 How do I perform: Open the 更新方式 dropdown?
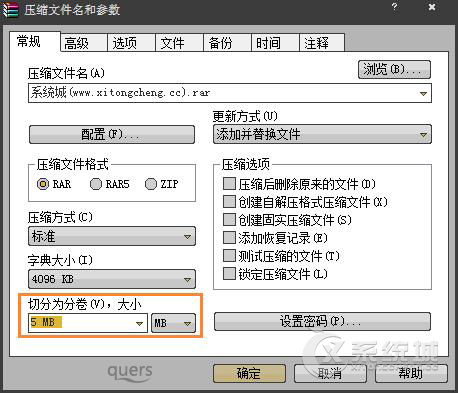[x=322, y=134]
